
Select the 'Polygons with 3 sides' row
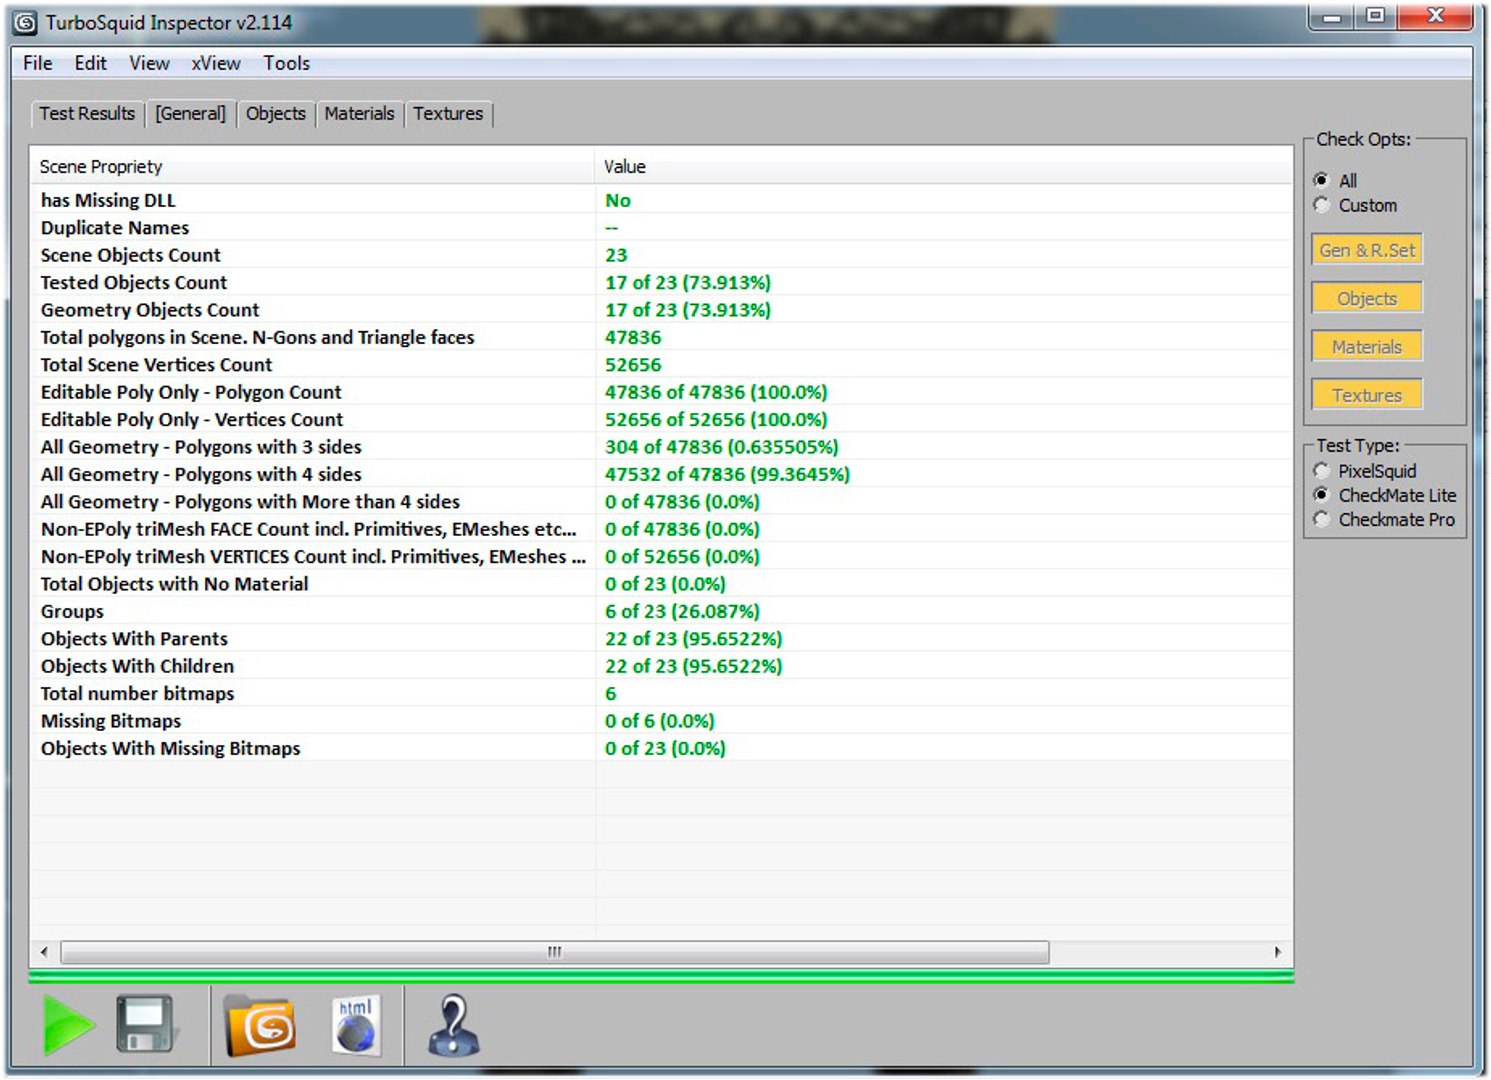[x=661, y=447]
